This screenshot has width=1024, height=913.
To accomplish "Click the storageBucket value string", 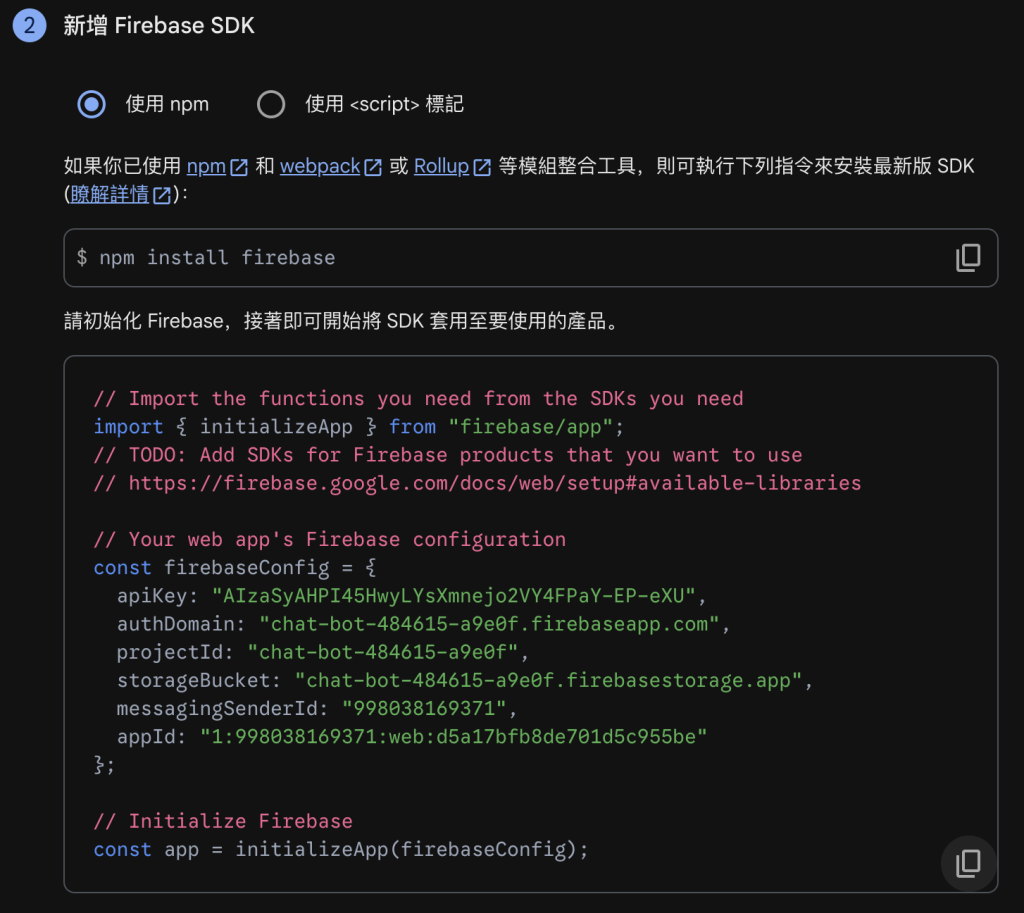I will pyautogui.click(x=548, y=680).
